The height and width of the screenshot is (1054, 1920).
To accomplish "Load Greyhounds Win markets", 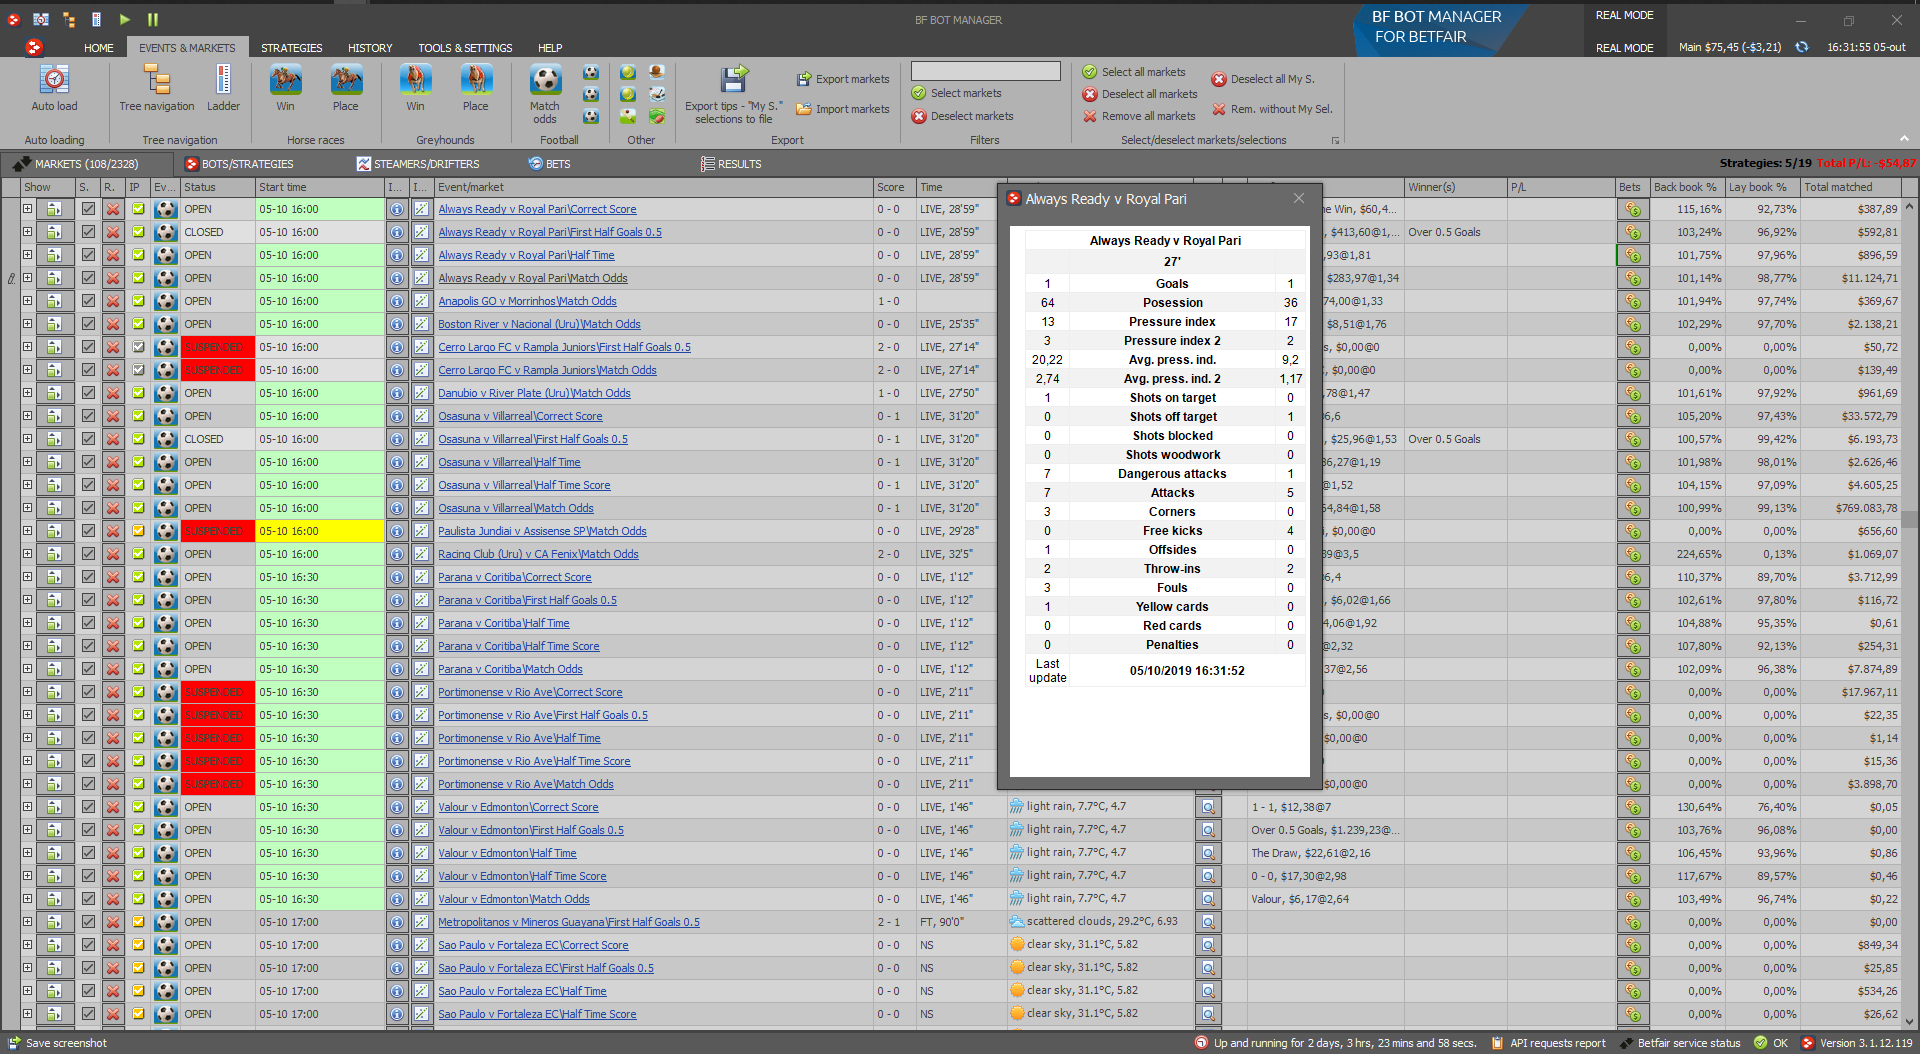I will 415,80.
